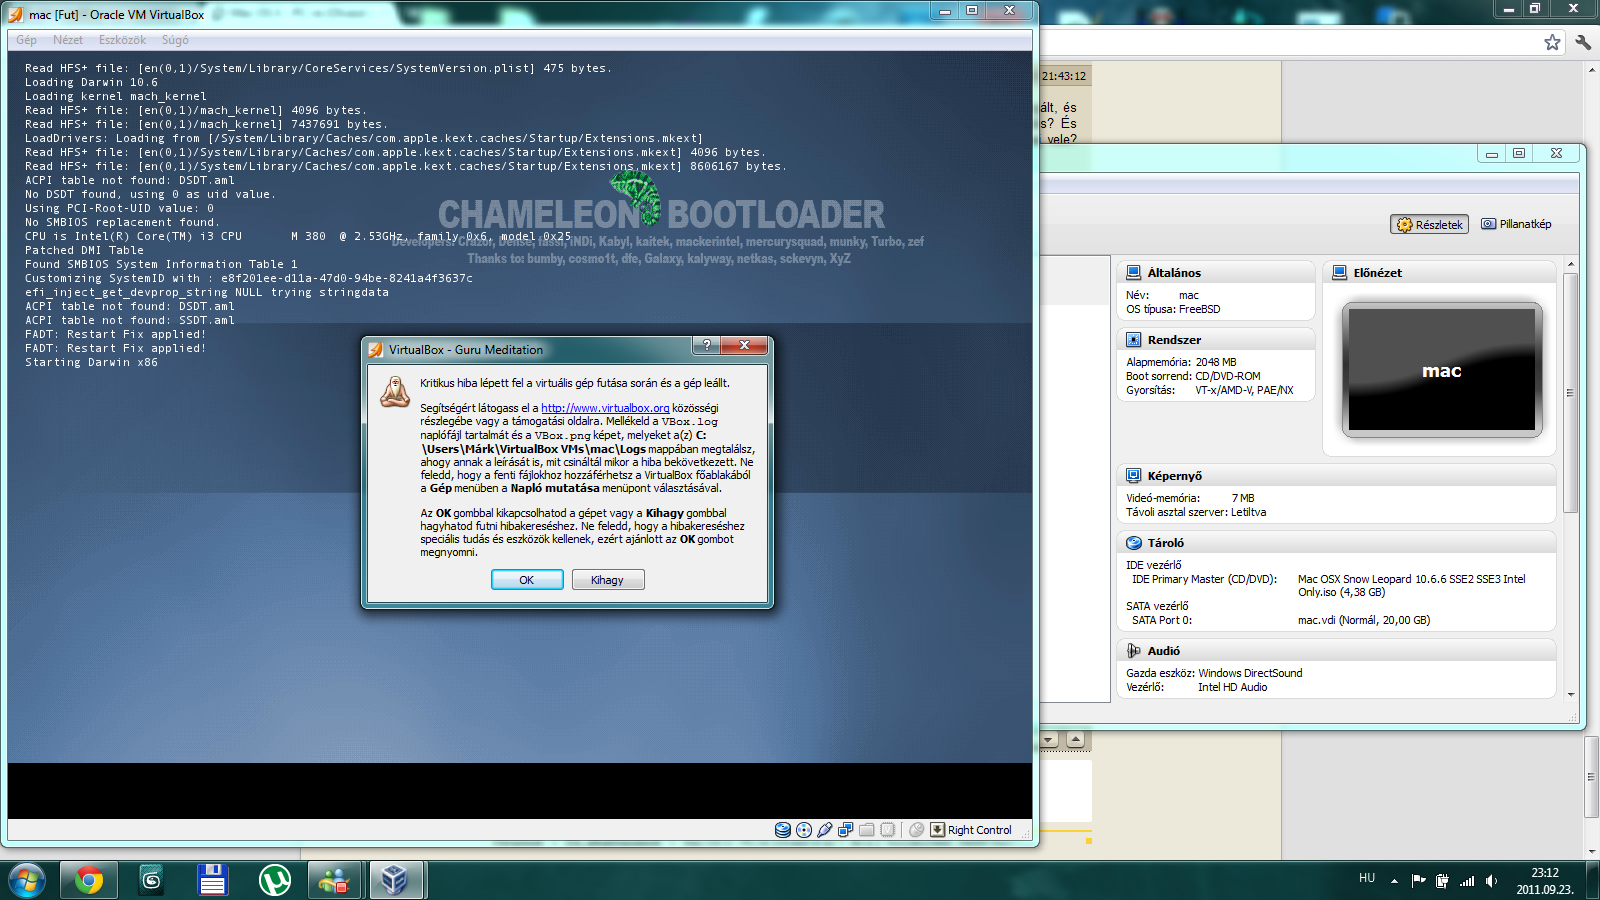Click the Kihagy button

tap(608, 580)
